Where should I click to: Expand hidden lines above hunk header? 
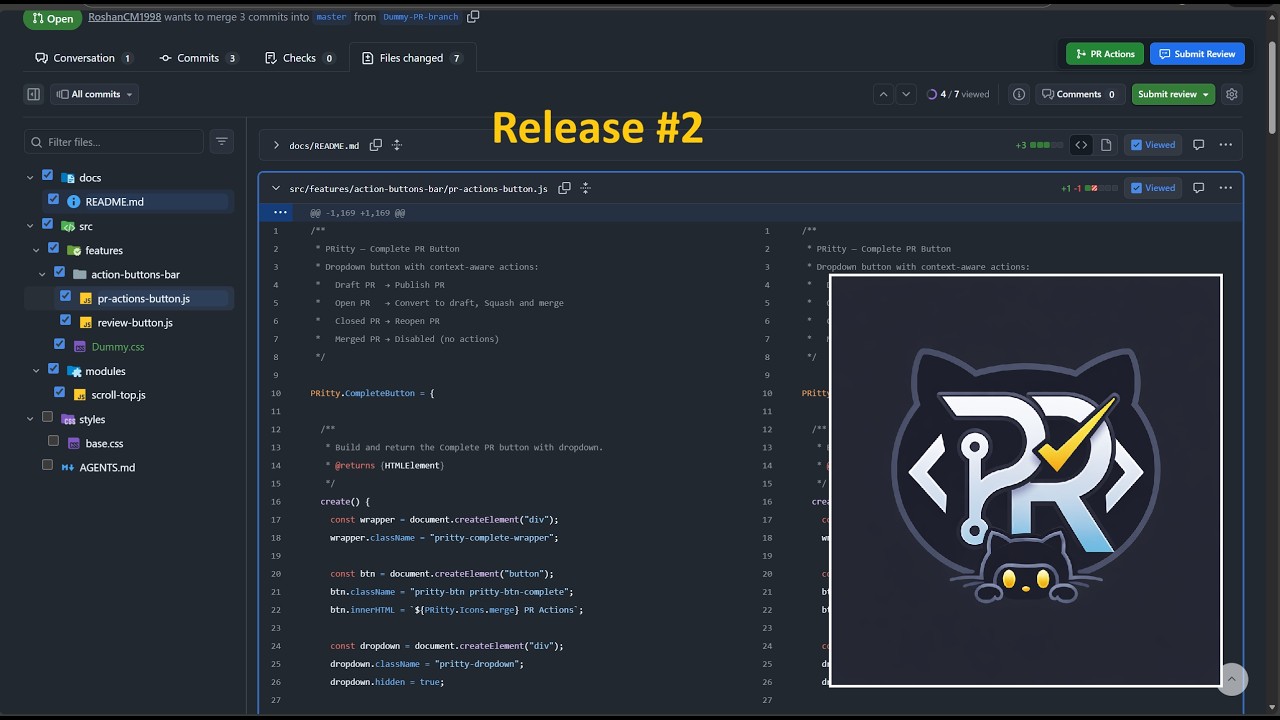[280, 212]
